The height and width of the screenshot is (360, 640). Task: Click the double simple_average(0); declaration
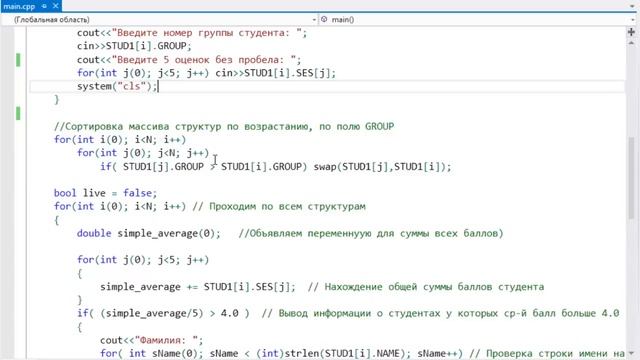(x=149, y=233)
